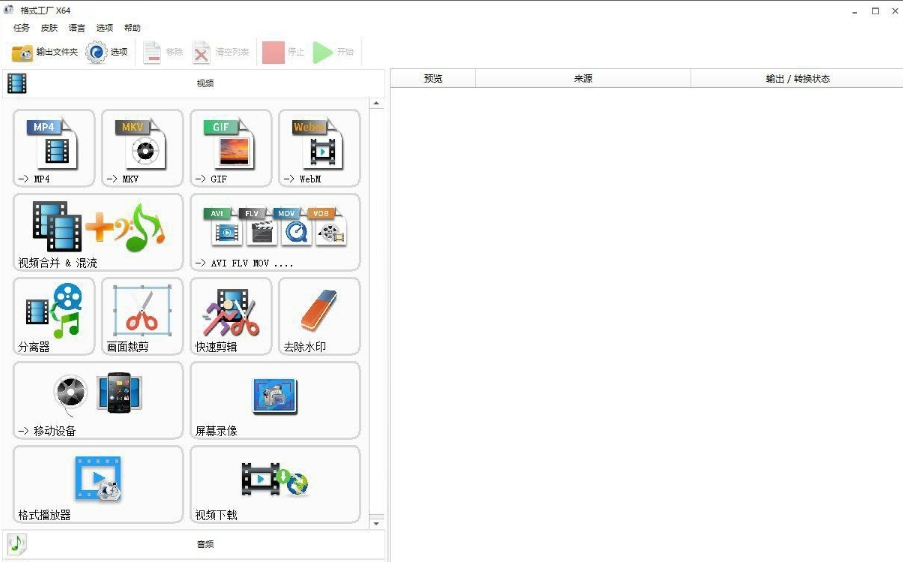This screenshot has height=562, width=903.
Task: Open the 皮肤 menu
Action: click(x=49, y=28)
